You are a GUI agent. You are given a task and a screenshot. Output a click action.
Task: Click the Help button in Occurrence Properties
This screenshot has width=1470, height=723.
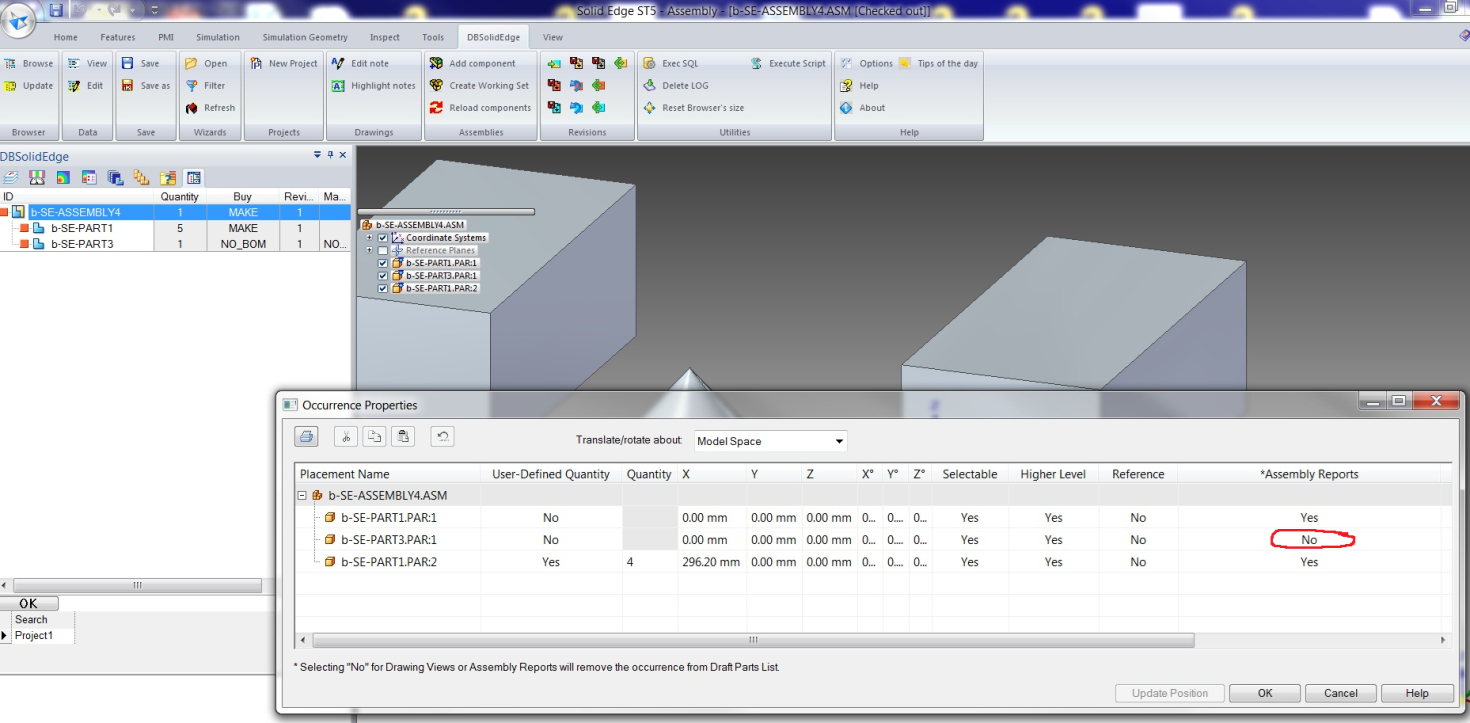(x=1417, y=693)
